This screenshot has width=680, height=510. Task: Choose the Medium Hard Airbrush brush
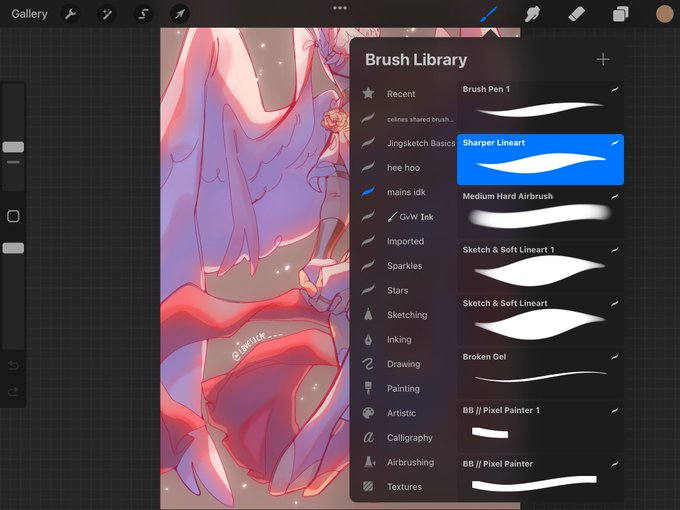tap(540, 213)
